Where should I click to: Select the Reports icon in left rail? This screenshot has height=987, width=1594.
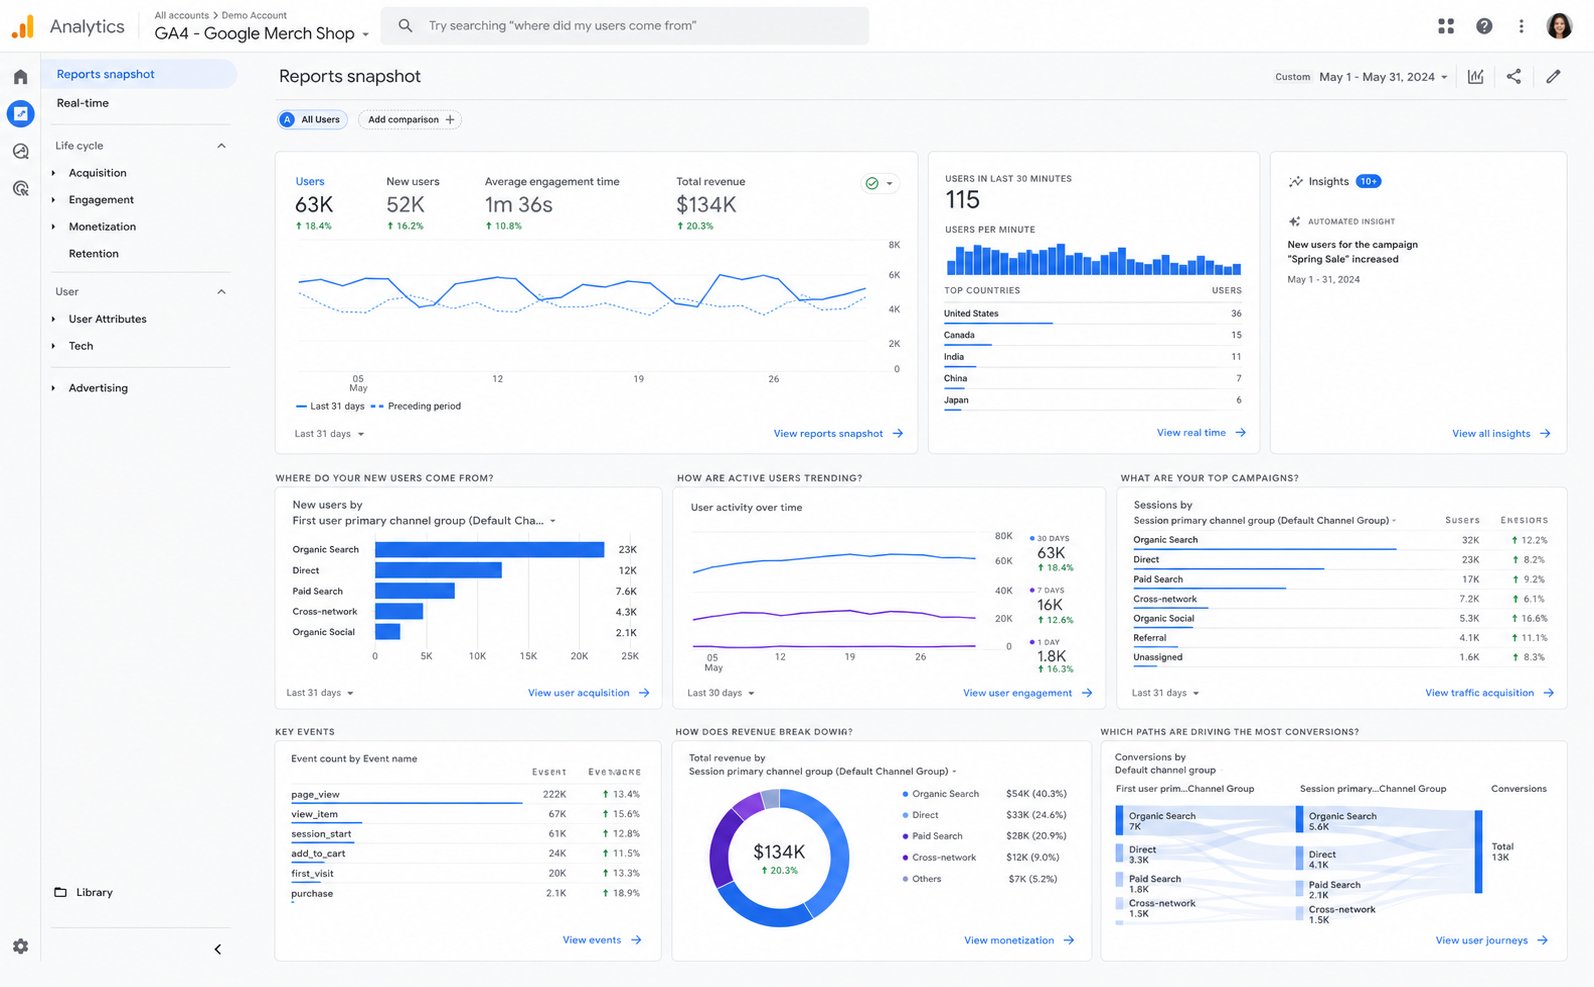coord(20,114)
